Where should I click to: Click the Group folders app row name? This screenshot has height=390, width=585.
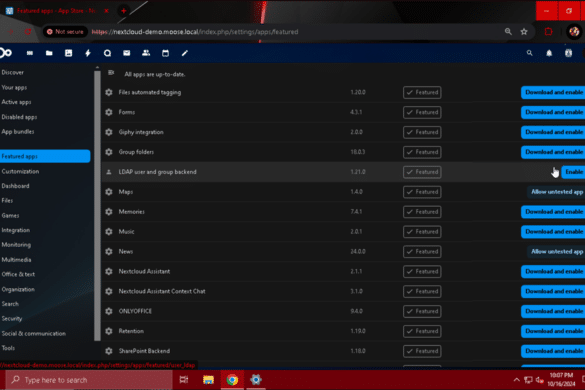(136, 152)
